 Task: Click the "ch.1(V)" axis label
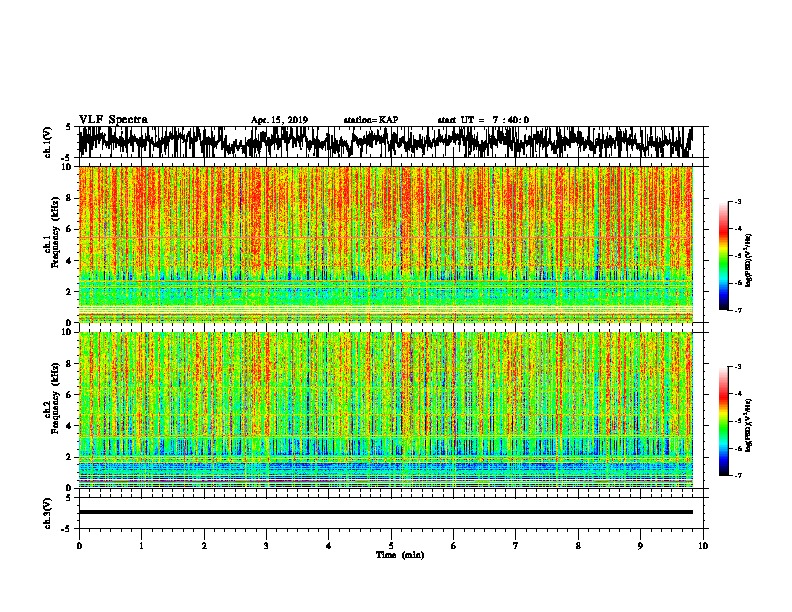48,142
